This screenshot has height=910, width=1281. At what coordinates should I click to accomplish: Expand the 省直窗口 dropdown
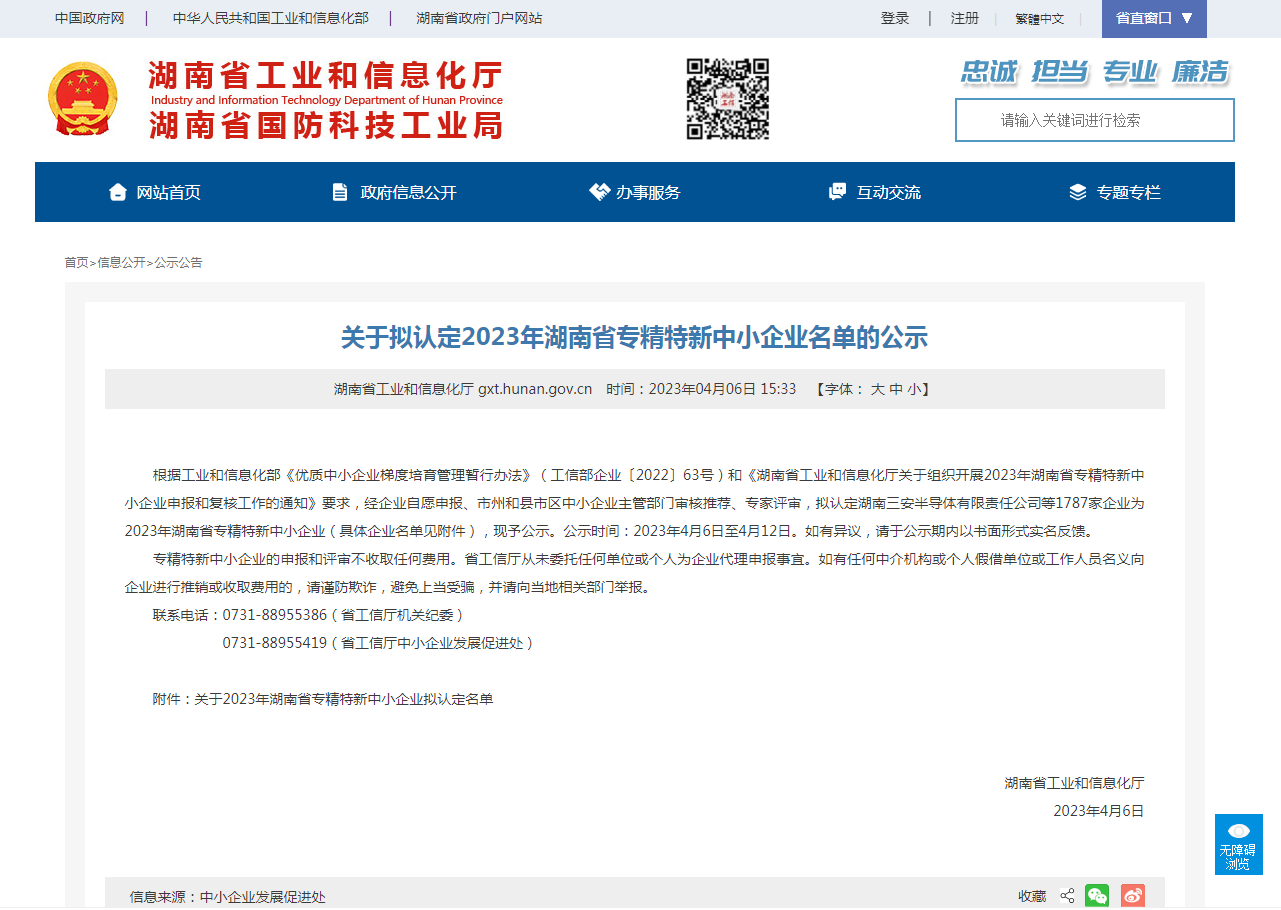coord(1153,18)
